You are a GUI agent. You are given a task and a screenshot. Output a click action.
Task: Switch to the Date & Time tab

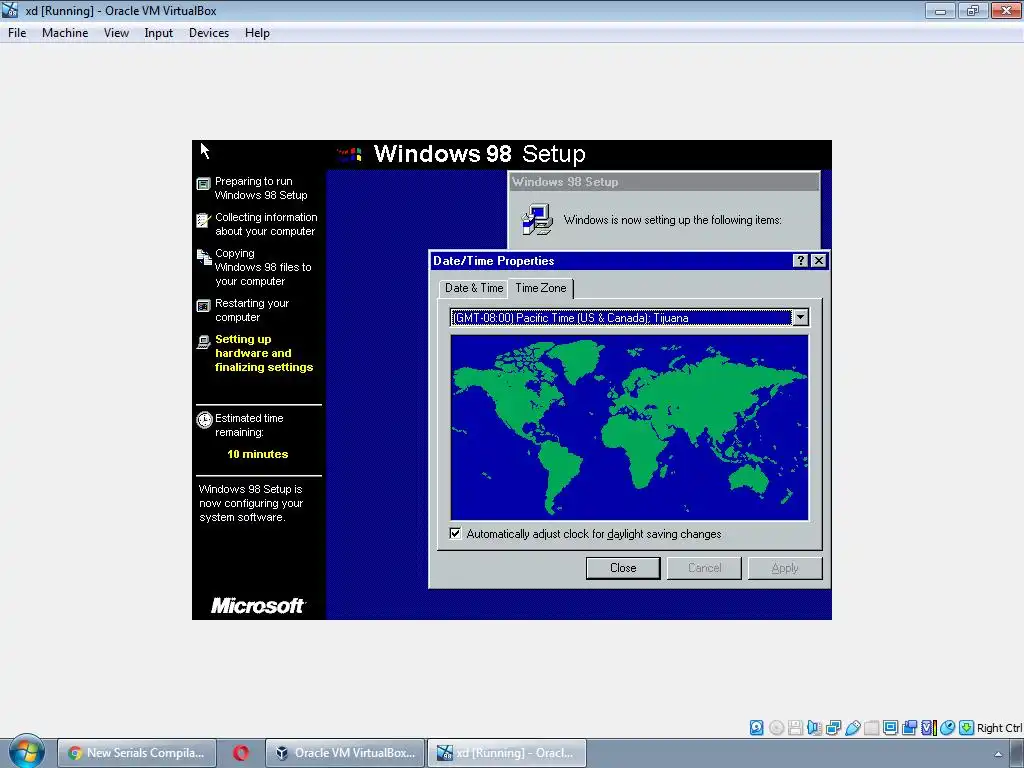click(473, 288)
